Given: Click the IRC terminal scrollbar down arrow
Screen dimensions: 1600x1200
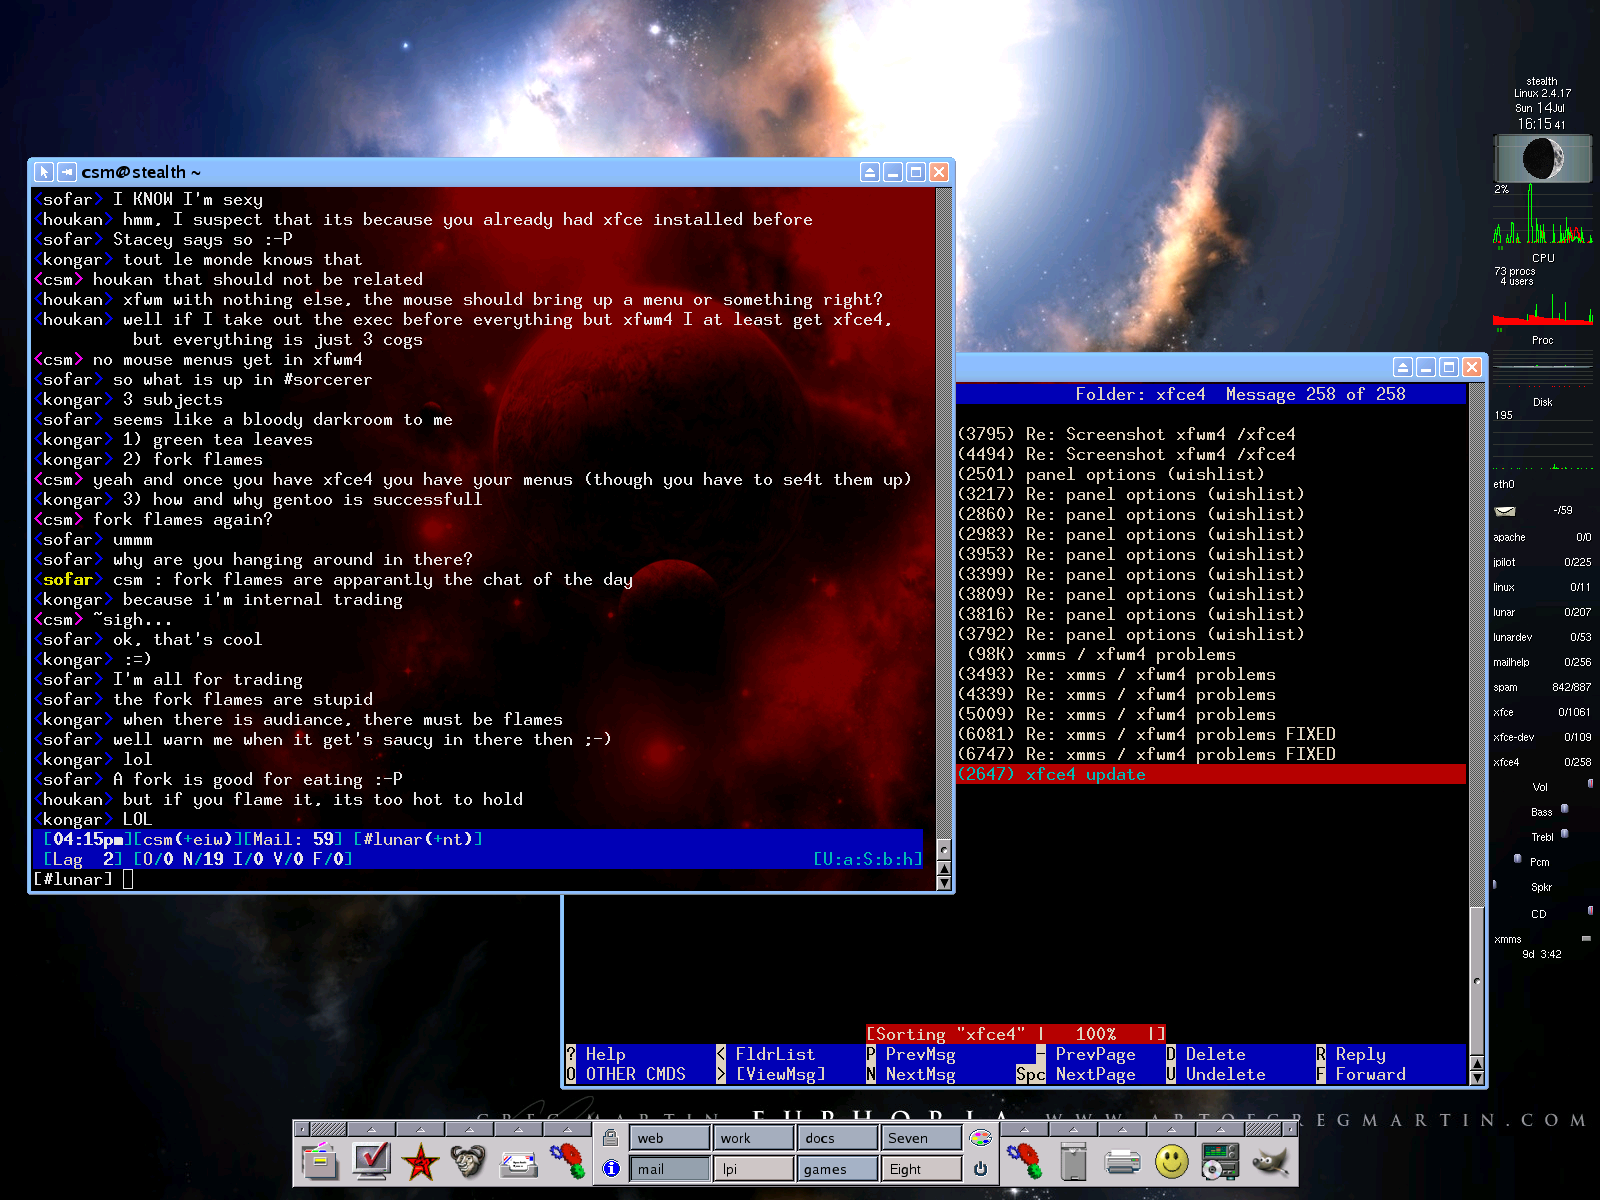Looking at the screenshot, I should [x=943, y=883].
